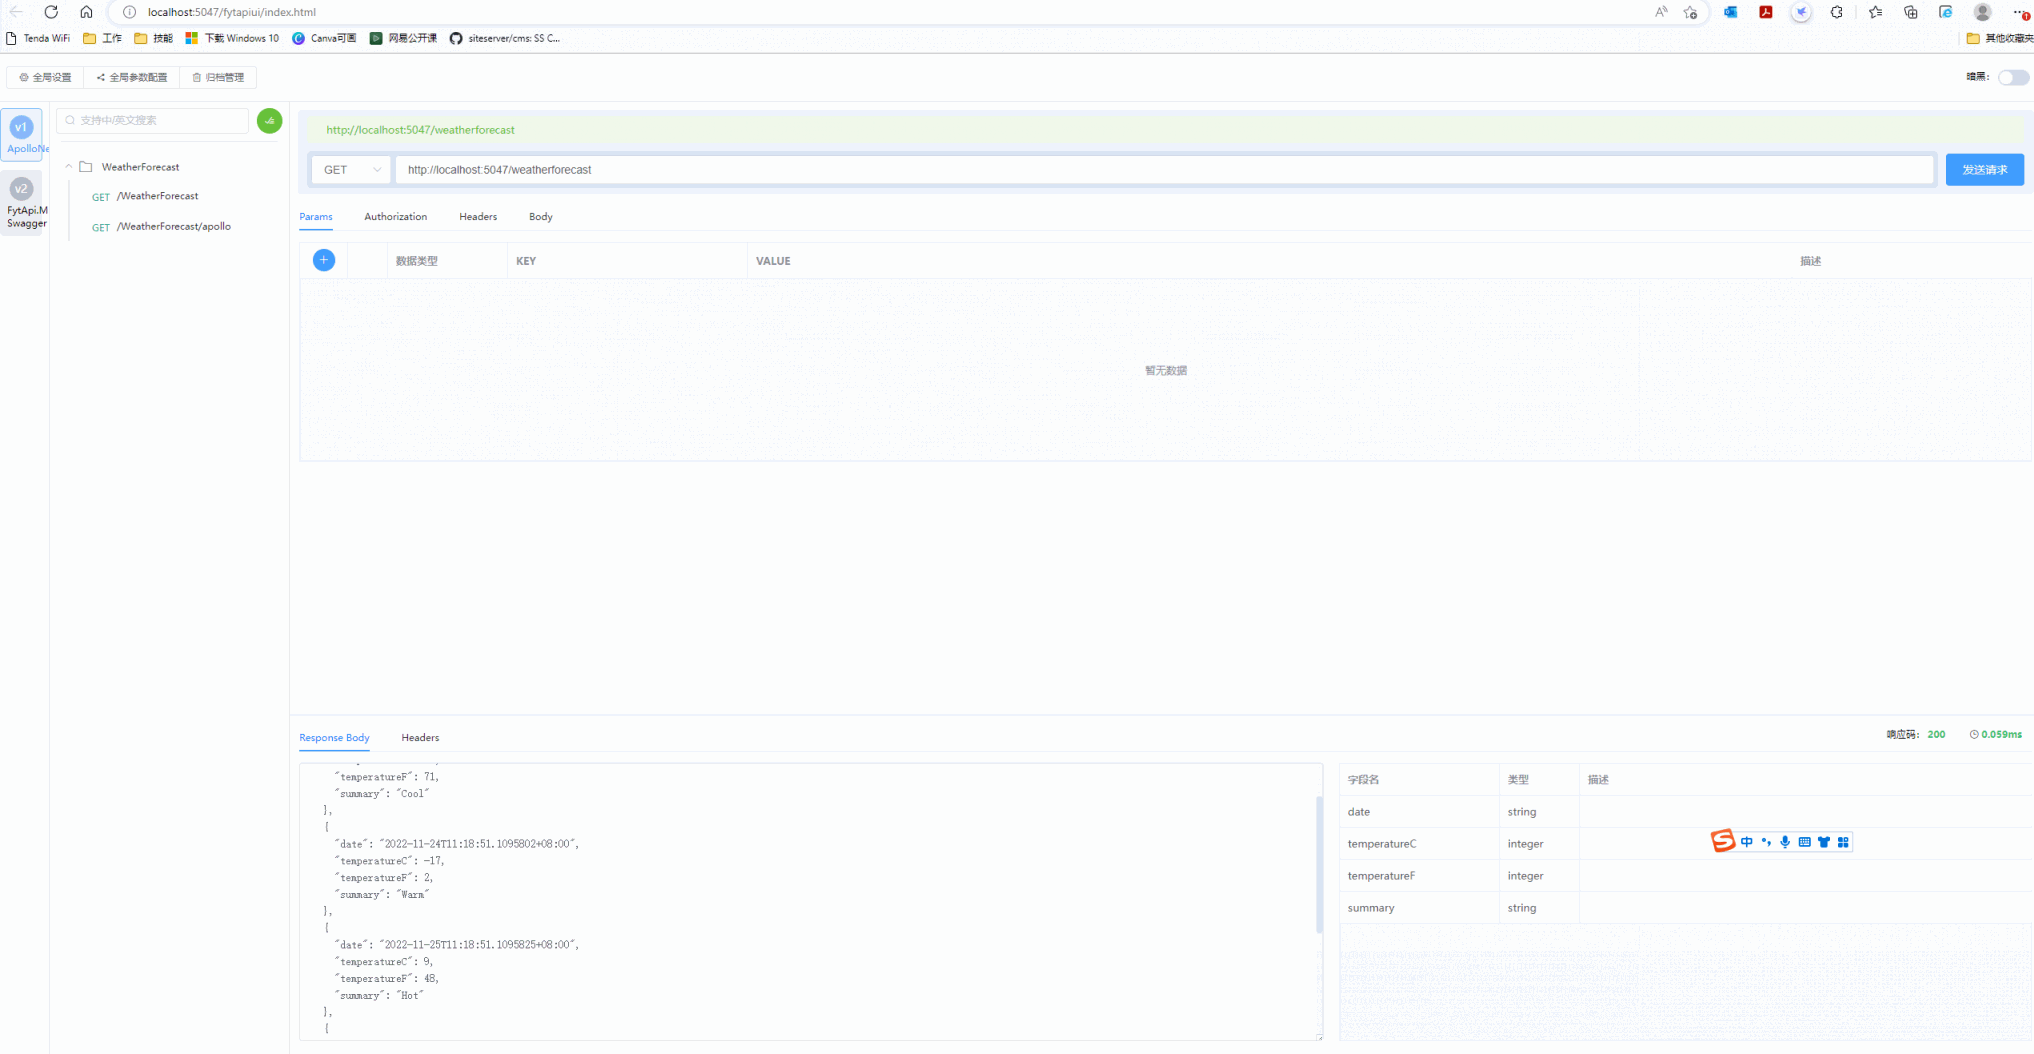Open the Sogou on-screen keyboard icon
The height and width of the screenshot is (1054, 2034).
[x=1804, y=842]
